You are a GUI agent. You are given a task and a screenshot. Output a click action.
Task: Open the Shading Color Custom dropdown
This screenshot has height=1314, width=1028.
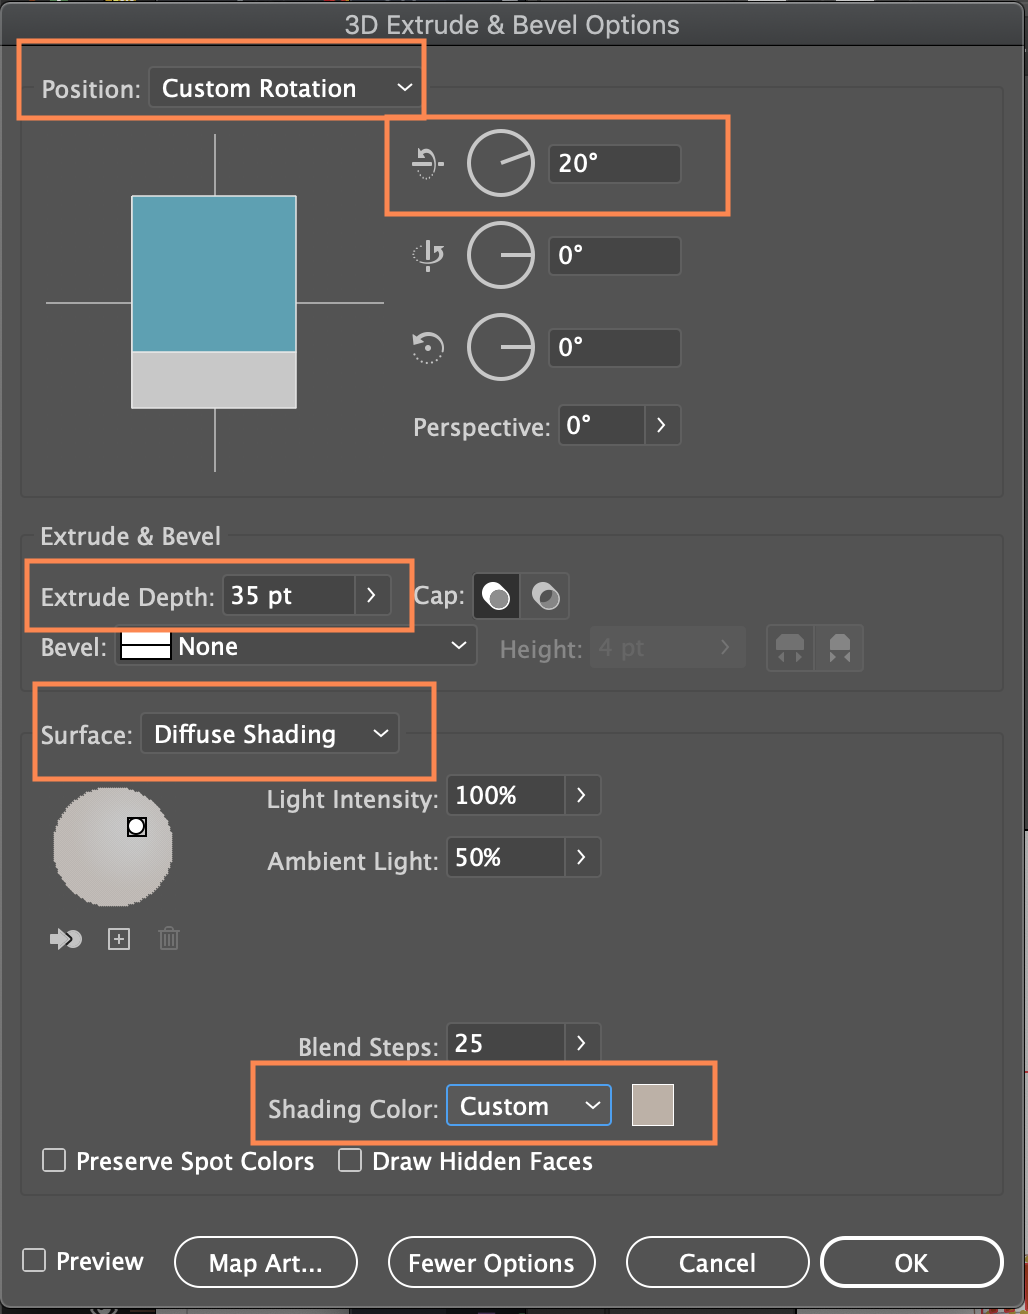[528, 1106]
